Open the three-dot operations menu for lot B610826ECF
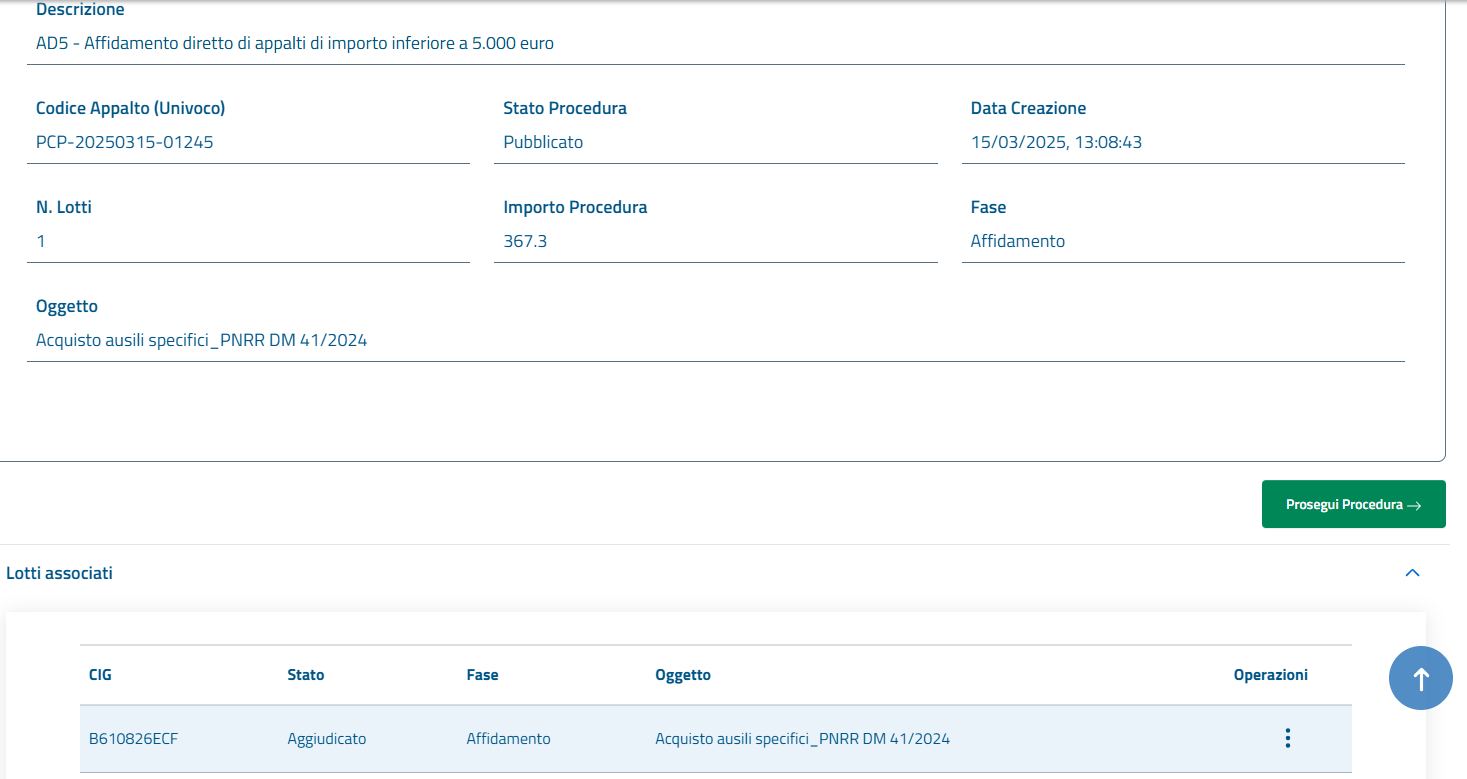Screen dimensions: 1467x779 1287,738
